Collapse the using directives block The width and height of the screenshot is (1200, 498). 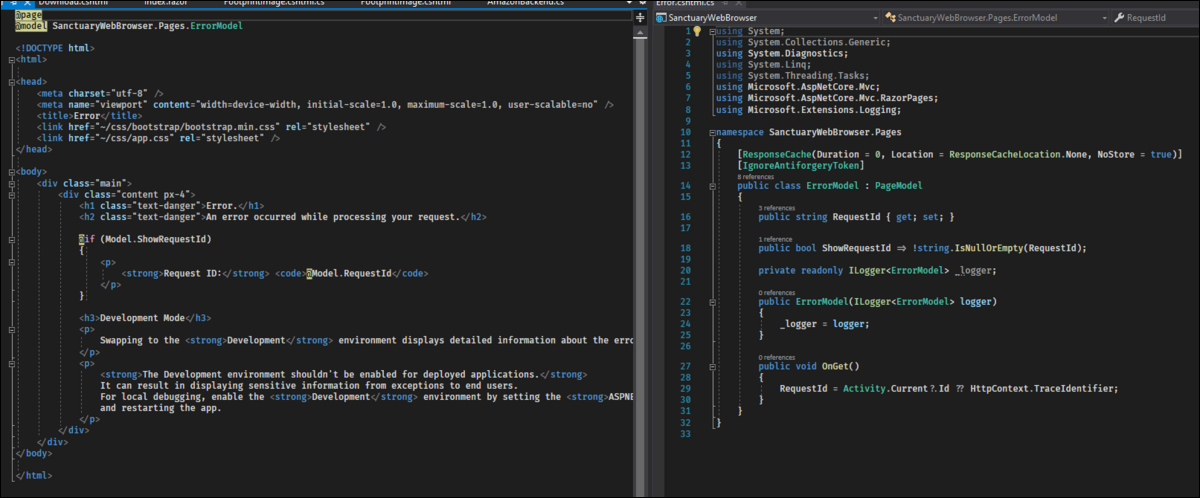click(x=711, y=32)
